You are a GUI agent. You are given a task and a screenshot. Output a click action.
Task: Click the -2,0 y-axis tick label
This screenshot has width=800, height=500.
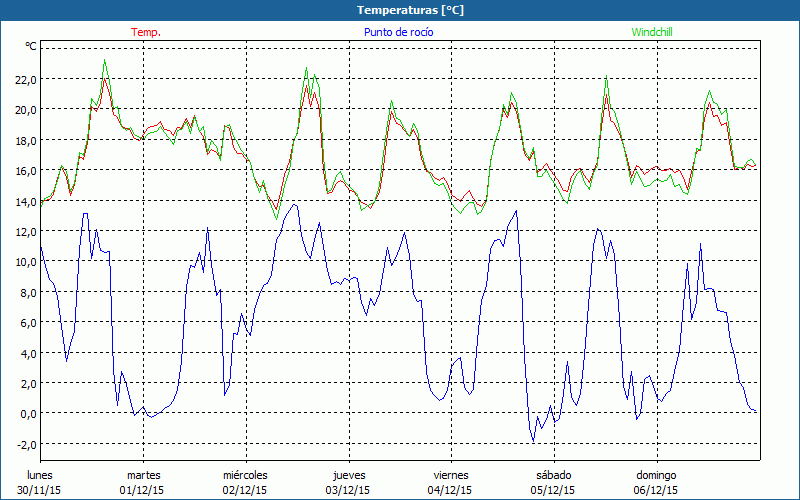tap(25, 444)
